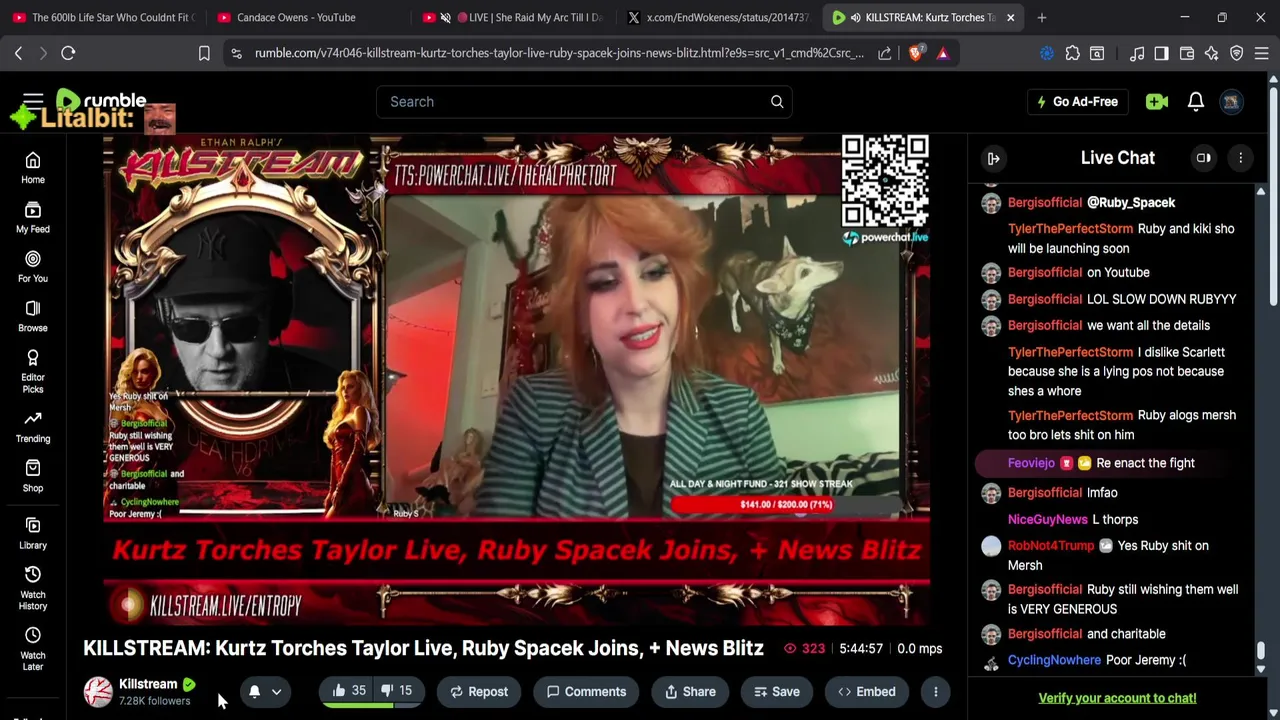Open the Shop section
The image size is (1280, 720).
[x=33, y=476]
